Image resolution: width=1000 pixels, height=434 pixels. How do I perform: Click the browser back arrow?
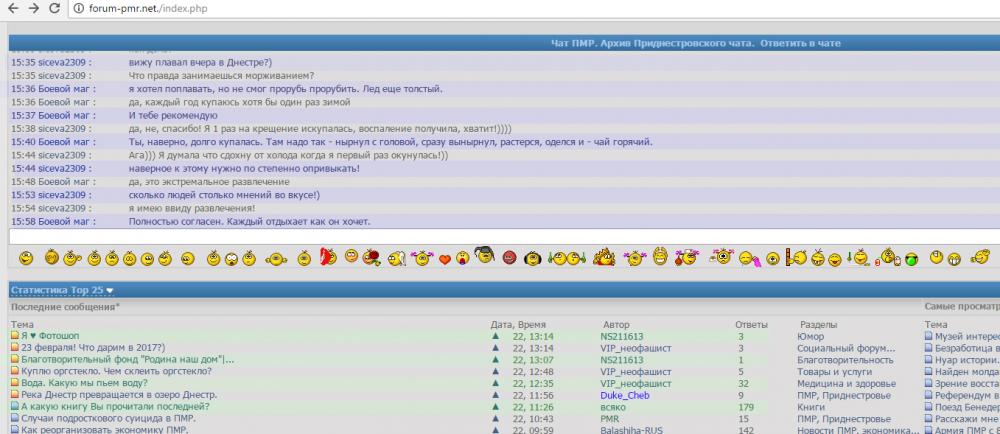pyautogui.click(x=11, y=8)
